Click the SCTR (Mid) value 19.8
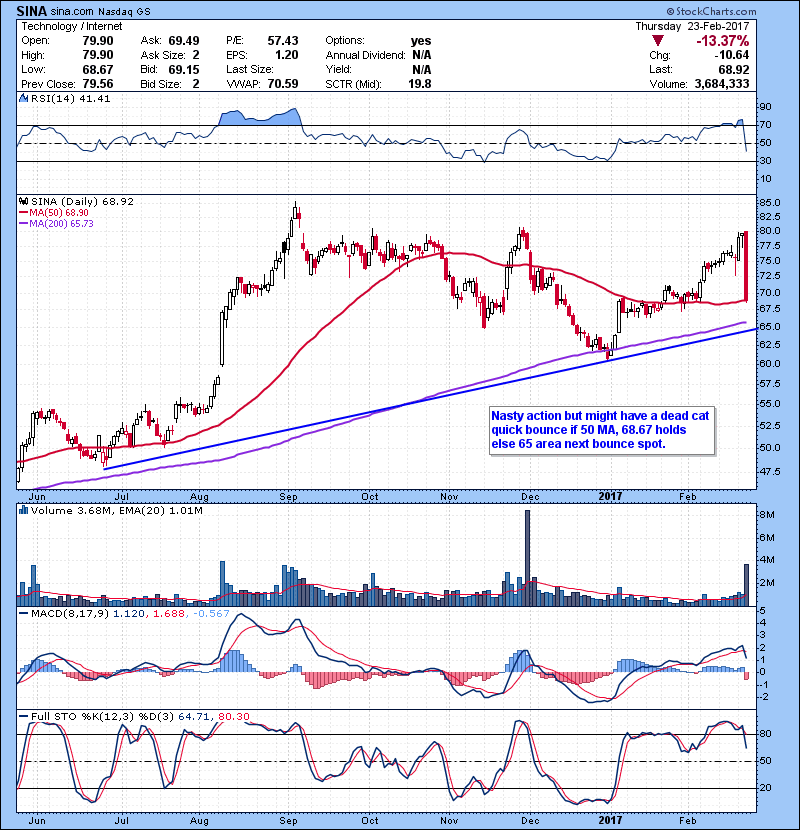Screen dimensions: 800x830 point(420,84)
